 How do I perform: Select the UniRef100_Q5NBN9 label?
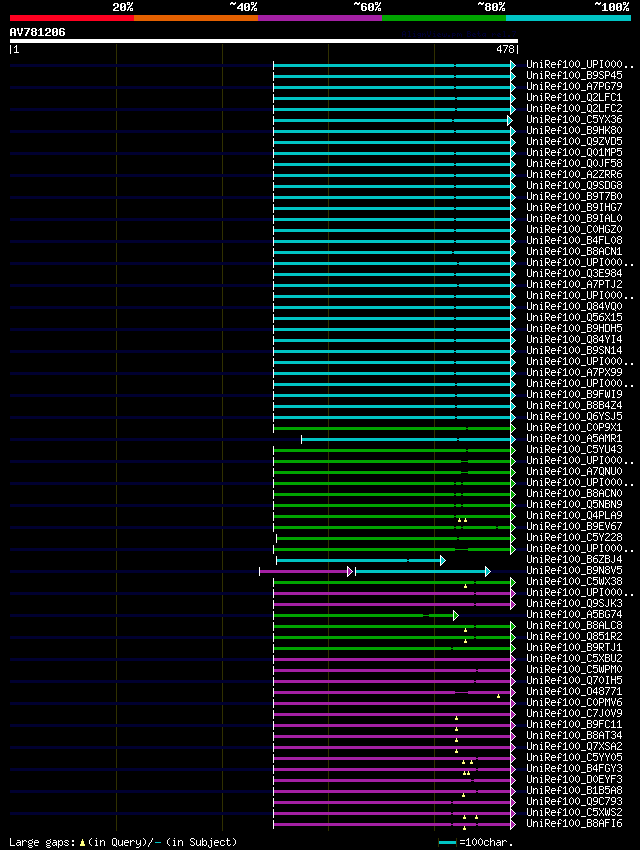(574, 504)
